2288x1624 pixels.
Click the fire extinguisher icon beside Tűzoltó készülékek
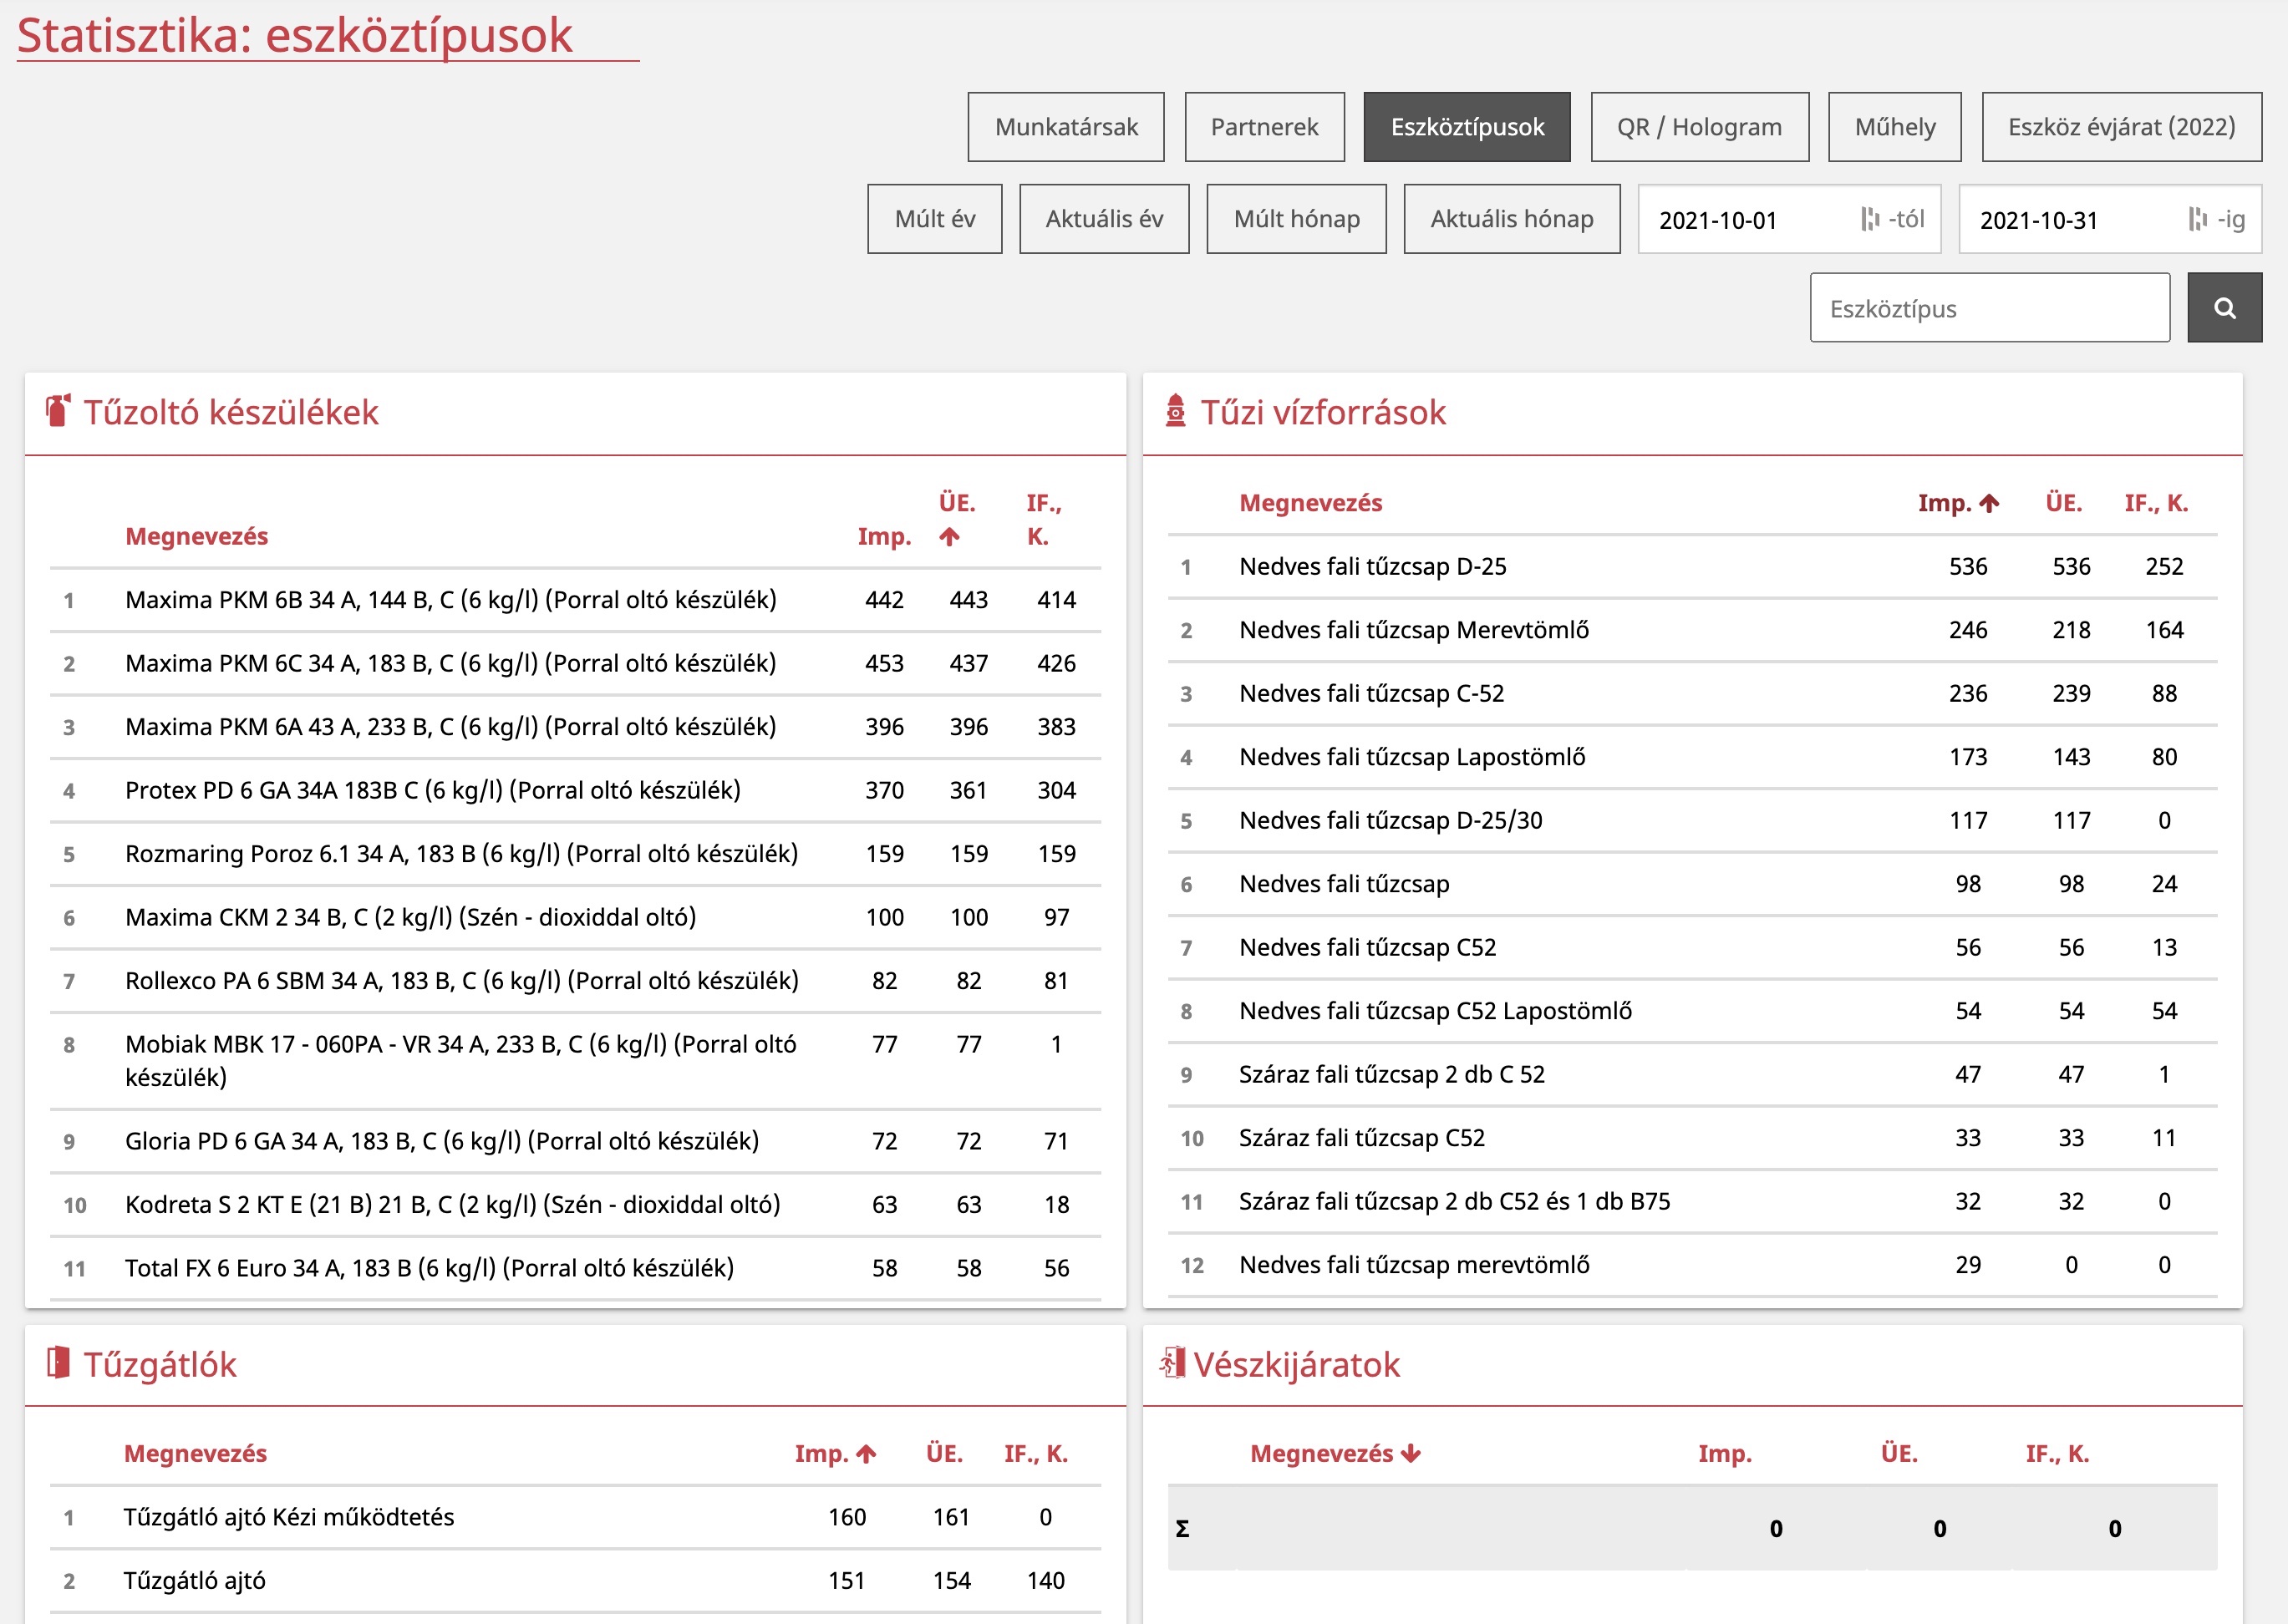point(58,411)
